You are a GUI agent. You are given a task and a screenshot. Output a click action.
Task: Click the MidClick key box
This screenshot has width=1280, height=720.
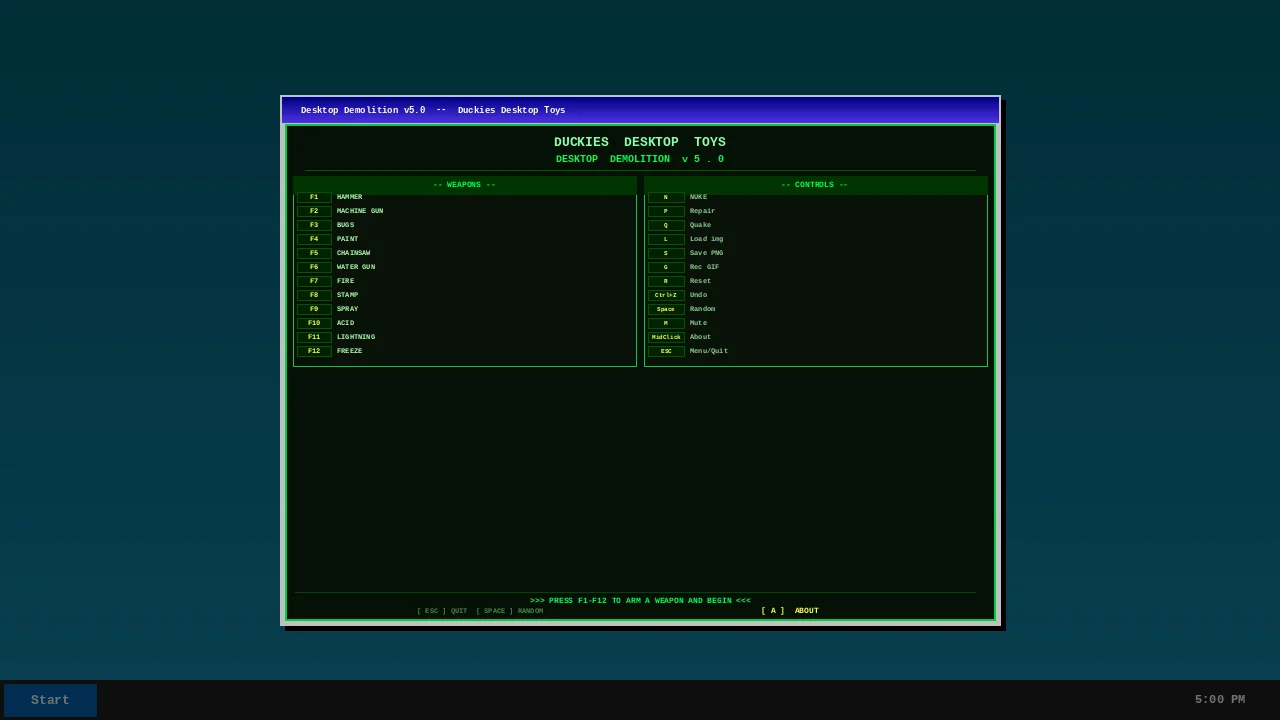[666, 337]
